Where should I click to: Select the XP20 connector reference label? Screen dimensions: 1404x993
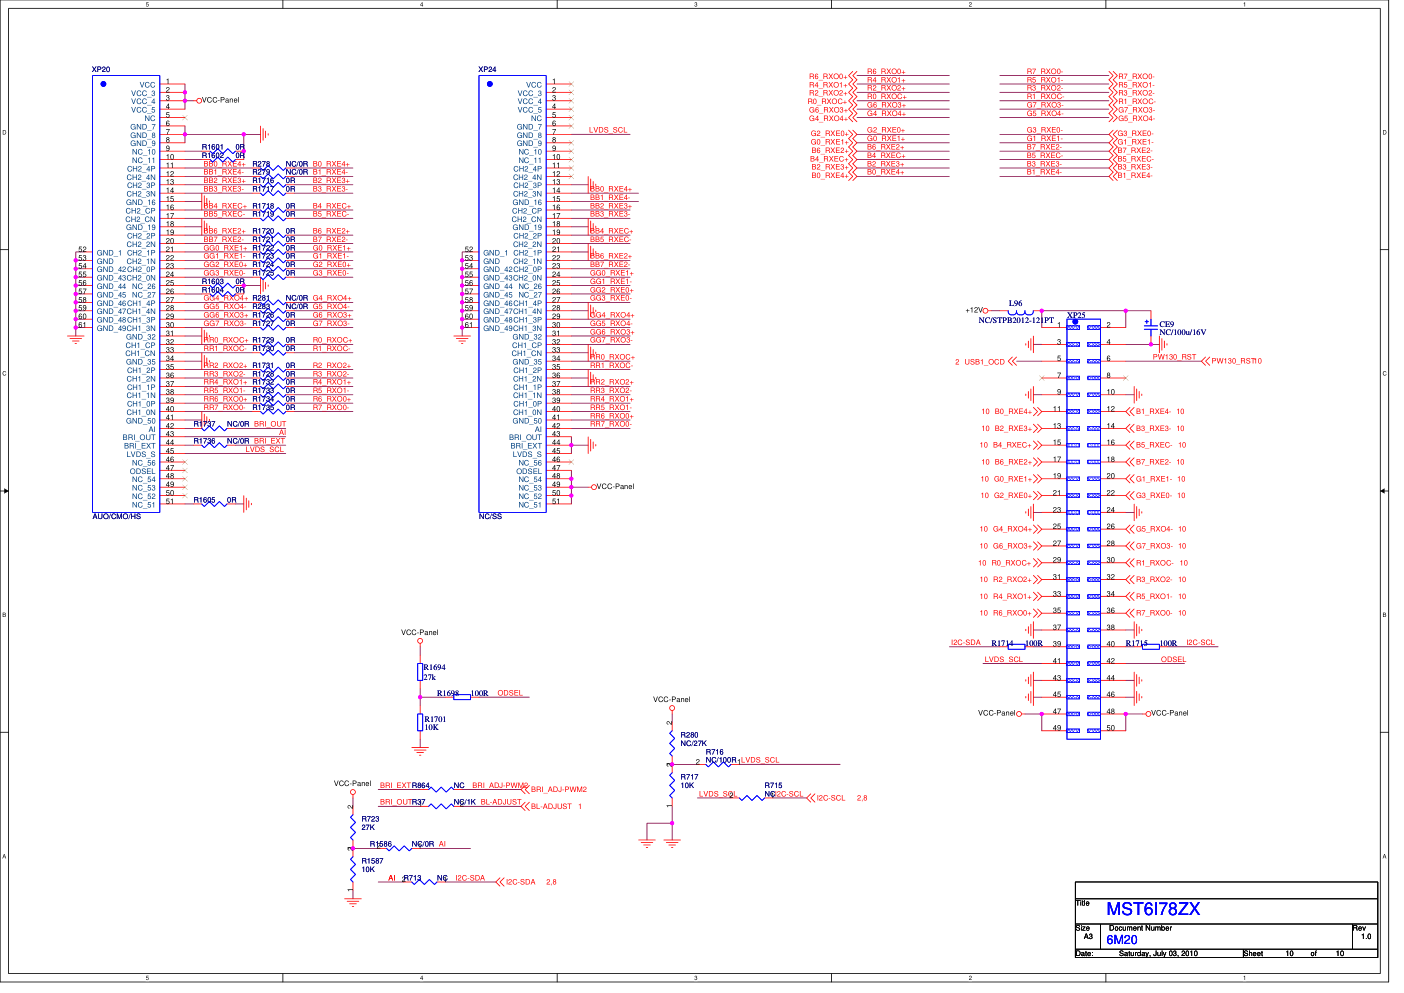[101, 70]
